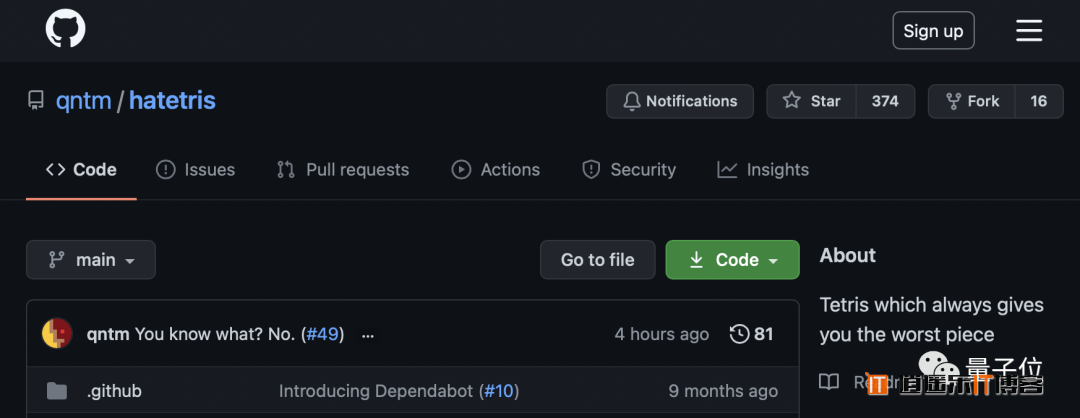Switch to the Issues tab
The image size is (1080, 418).
(196, 169)
